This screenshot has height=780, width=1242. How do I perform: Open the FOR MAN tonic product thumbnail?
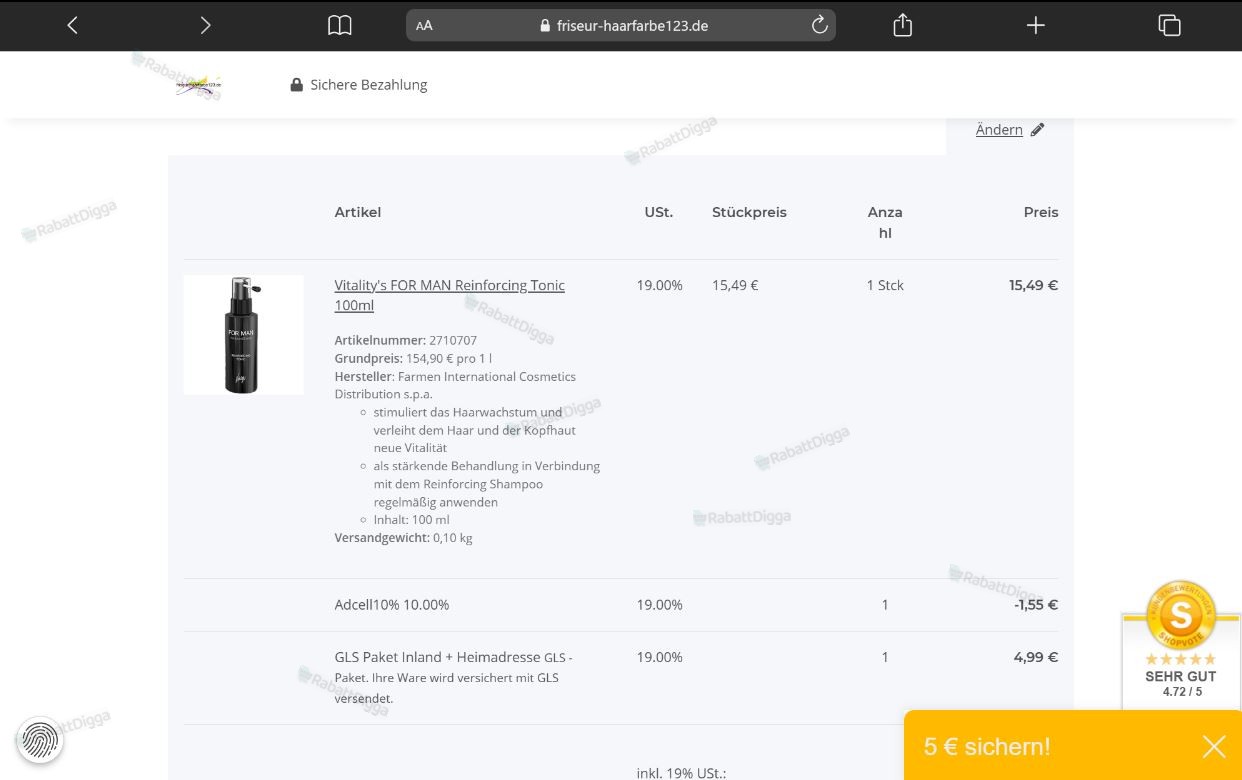click(x=243, y=335)
